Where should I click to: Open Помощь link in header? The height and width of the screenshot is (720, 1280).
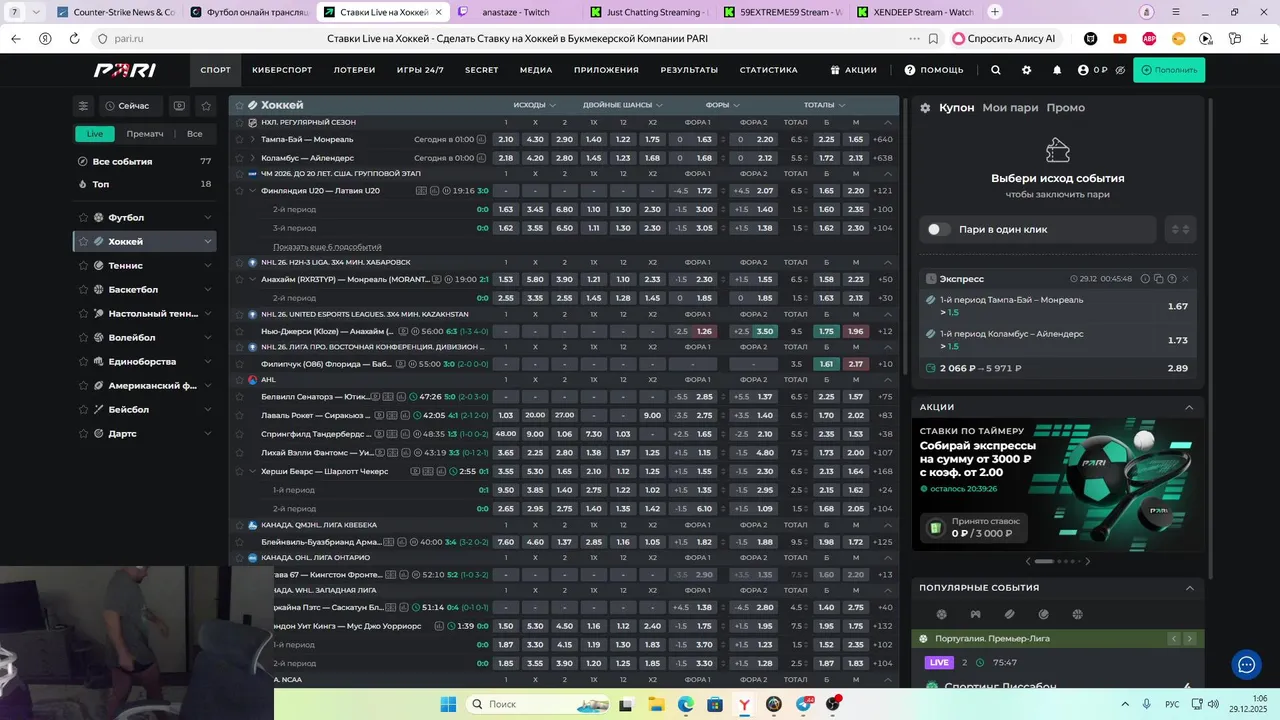934,70
